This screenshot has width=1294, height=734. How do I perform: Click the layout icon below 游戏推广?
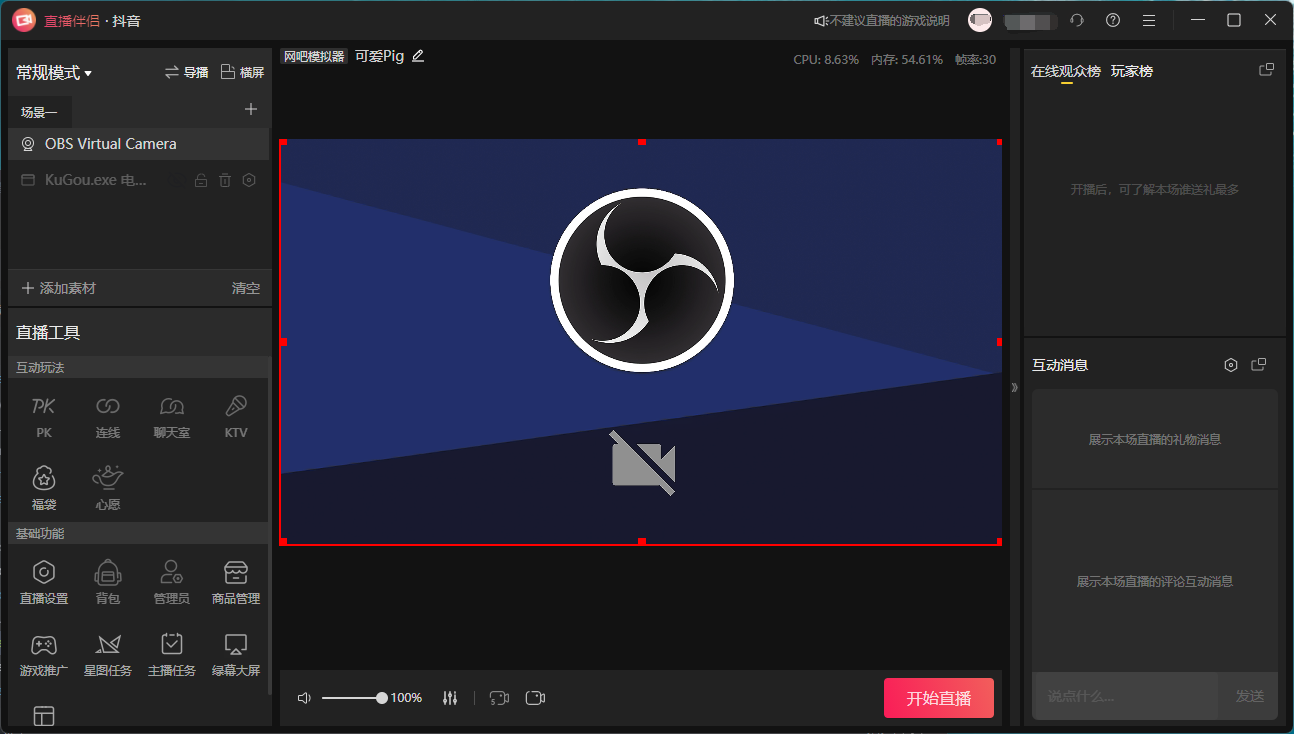(x=43, y=716)
